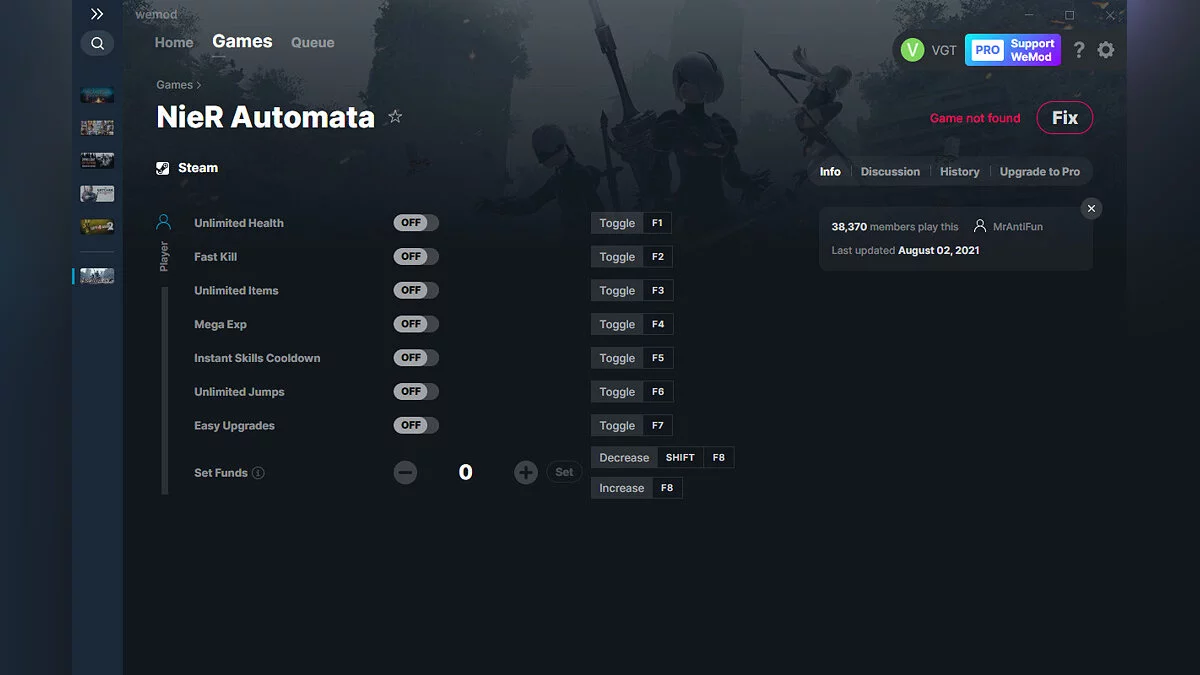
Task: Toggle Easy Upgrades switch
Action: 416,425
